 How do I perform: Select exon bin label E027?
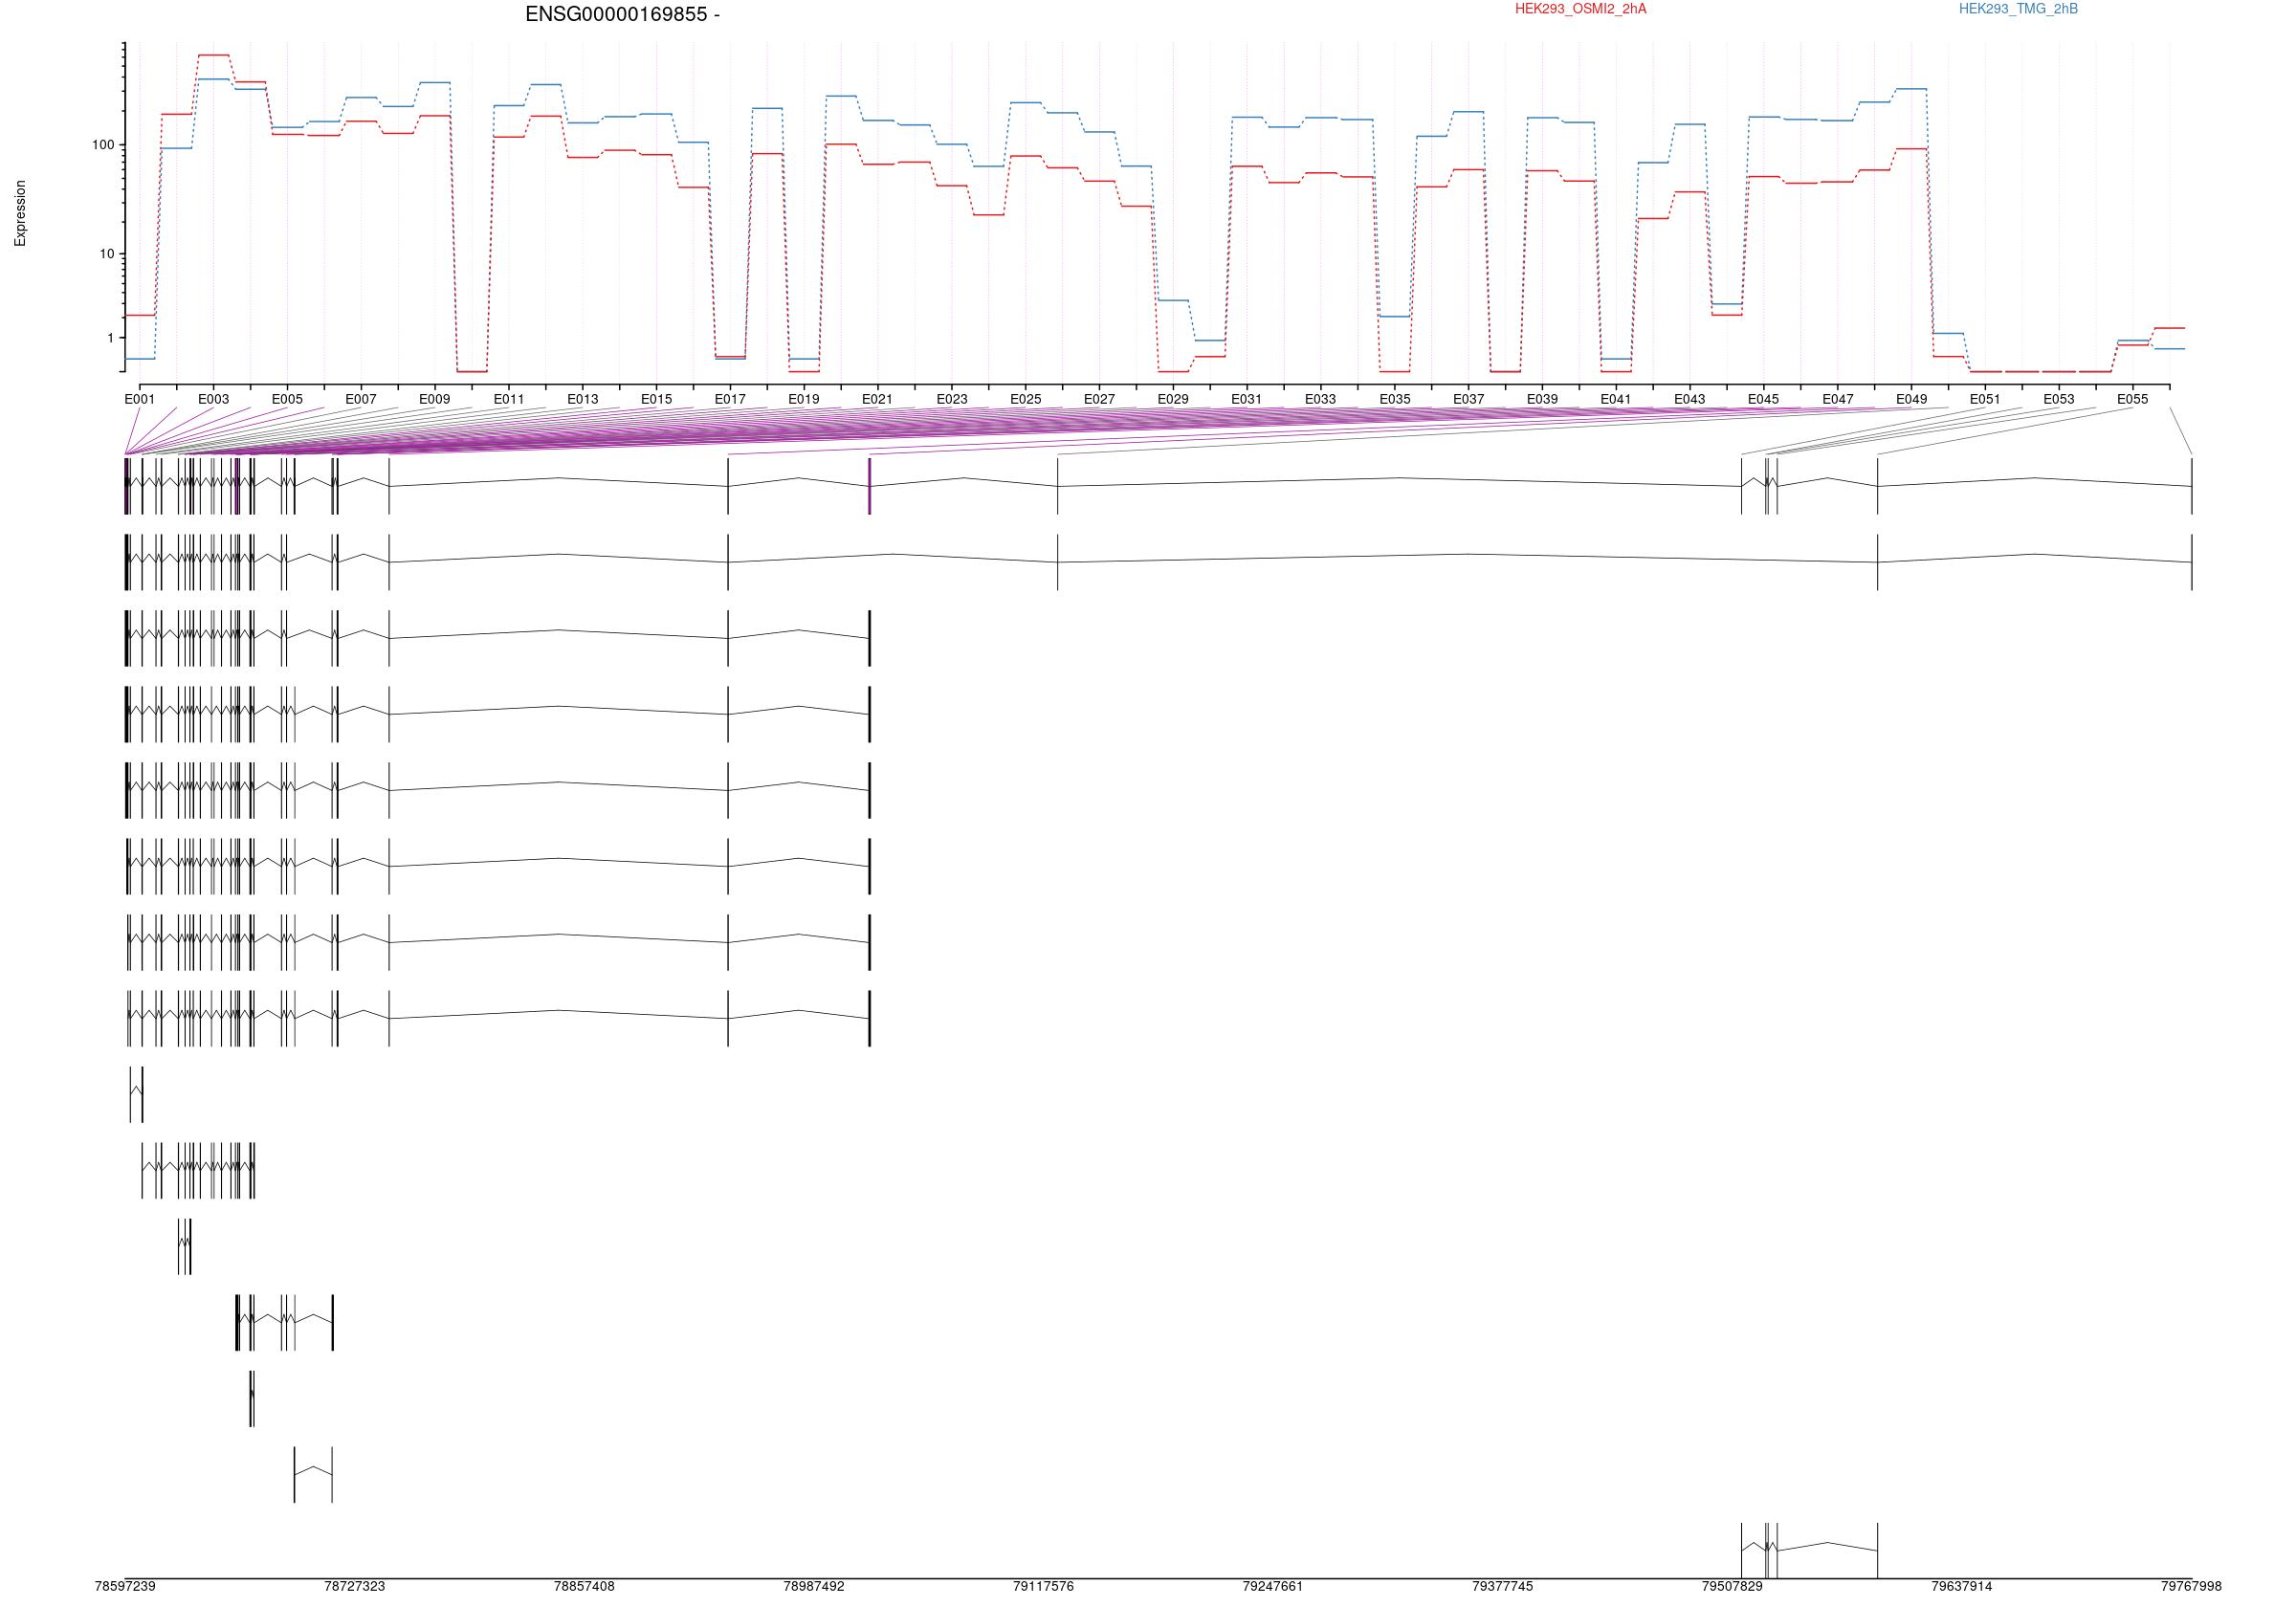(1100, 399)
